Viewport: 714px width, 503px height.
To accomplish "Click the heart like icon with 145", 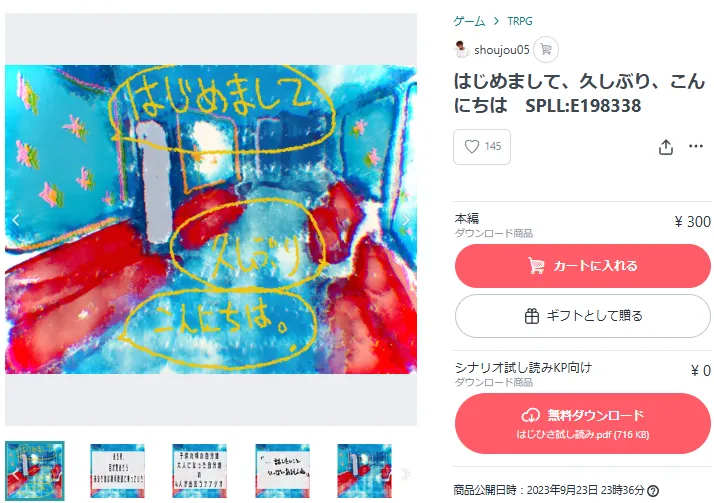I will (482, 147).
